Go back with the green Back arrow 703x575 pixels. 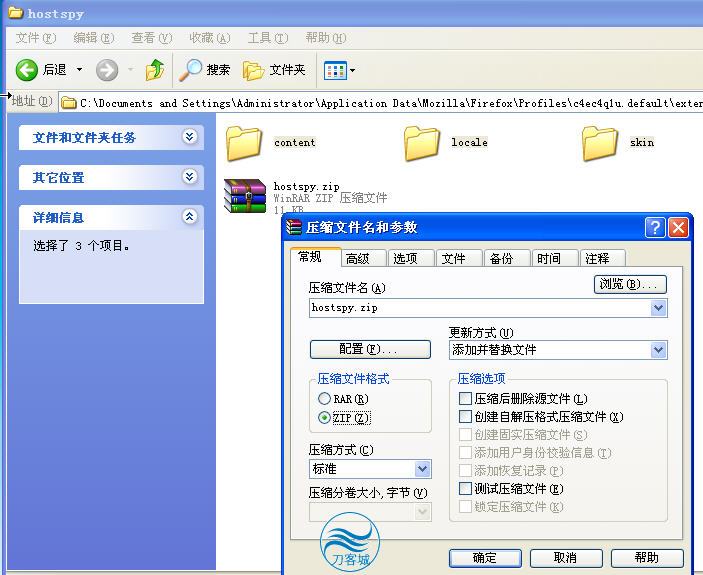(26, 70)
